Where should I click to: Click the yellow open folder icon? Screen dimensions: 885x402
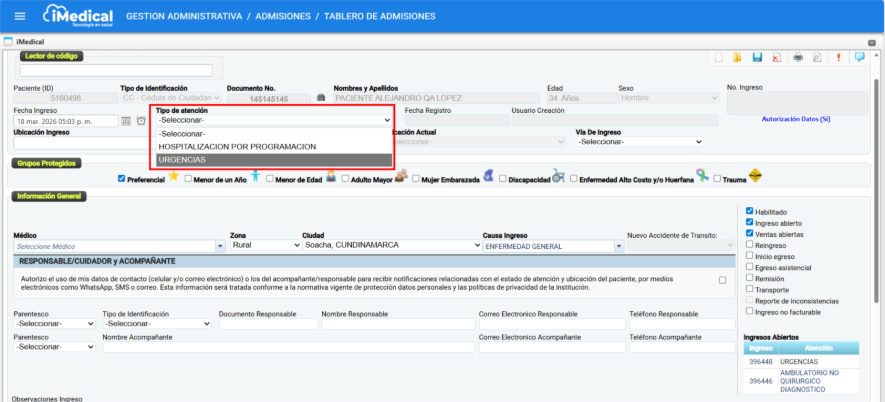(737, 57)
